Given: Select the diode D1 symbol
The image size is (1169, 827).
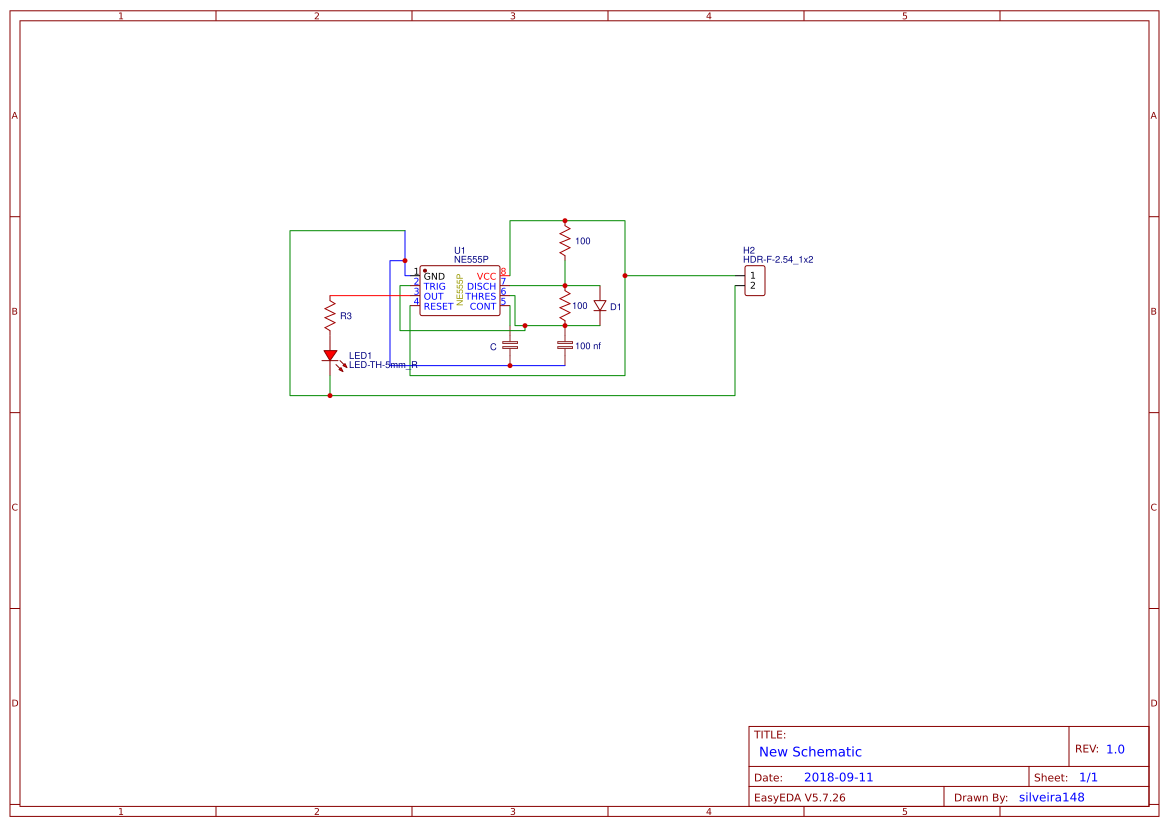Looking at the screenshot, I should pos(600,306).
